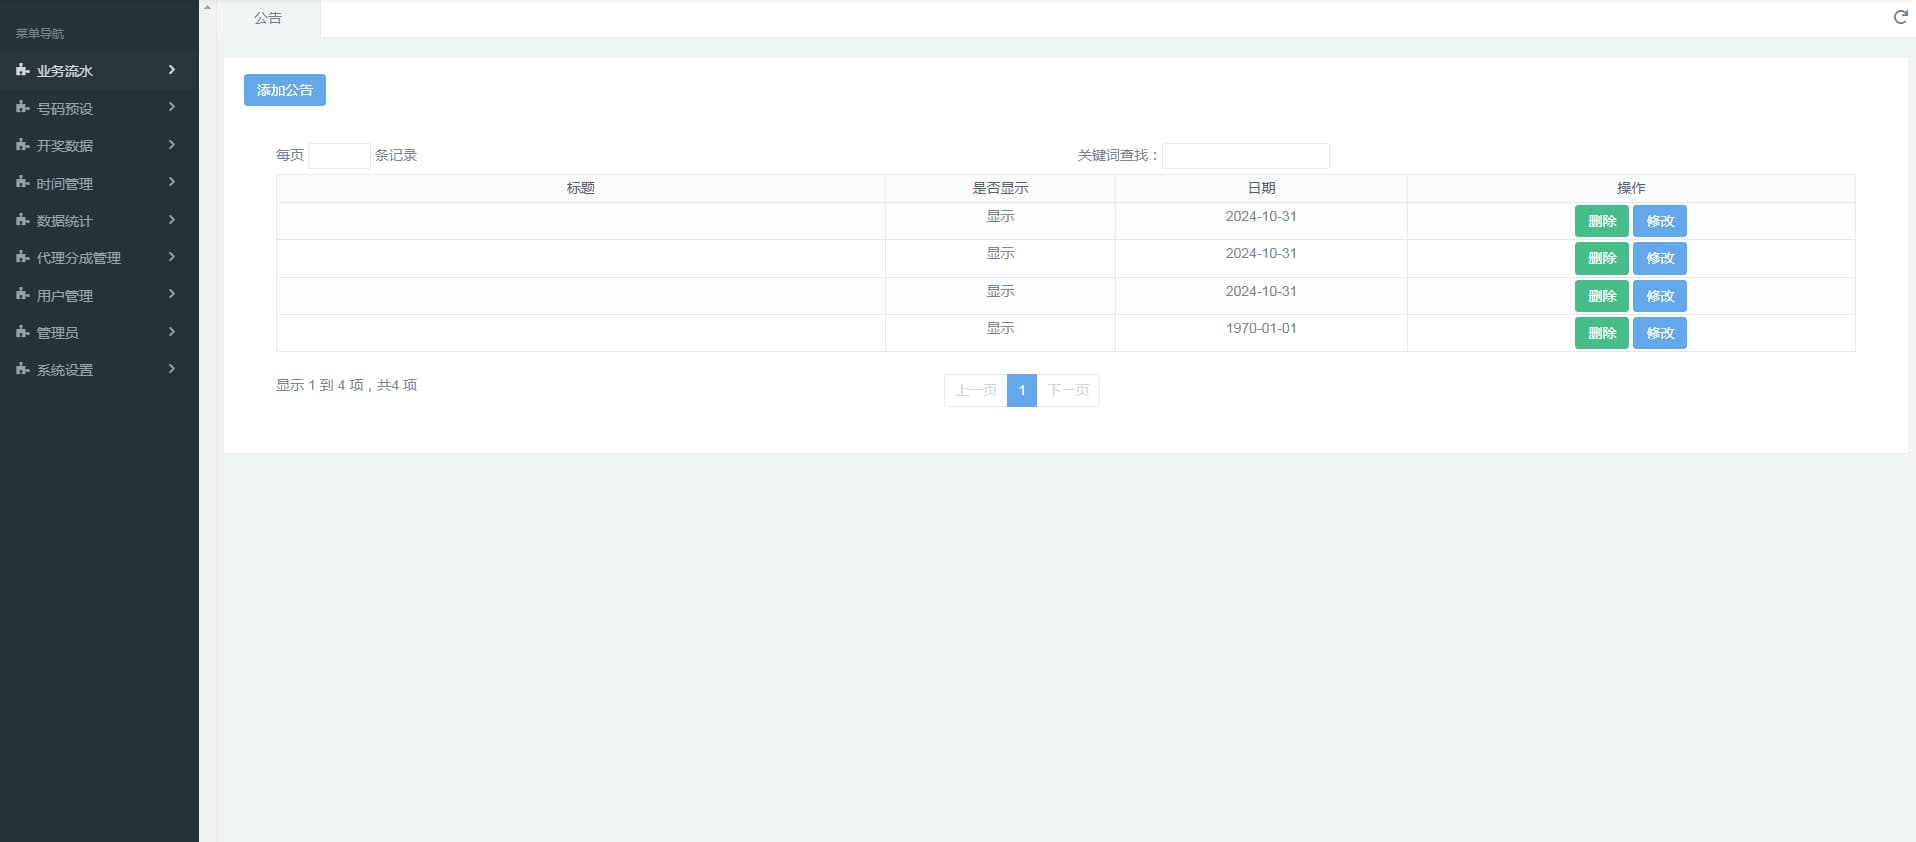Image resolution: width=1916 pixels, height=842 pixels.
Task: Open the 业务流水 menu item
Action: 65,71
